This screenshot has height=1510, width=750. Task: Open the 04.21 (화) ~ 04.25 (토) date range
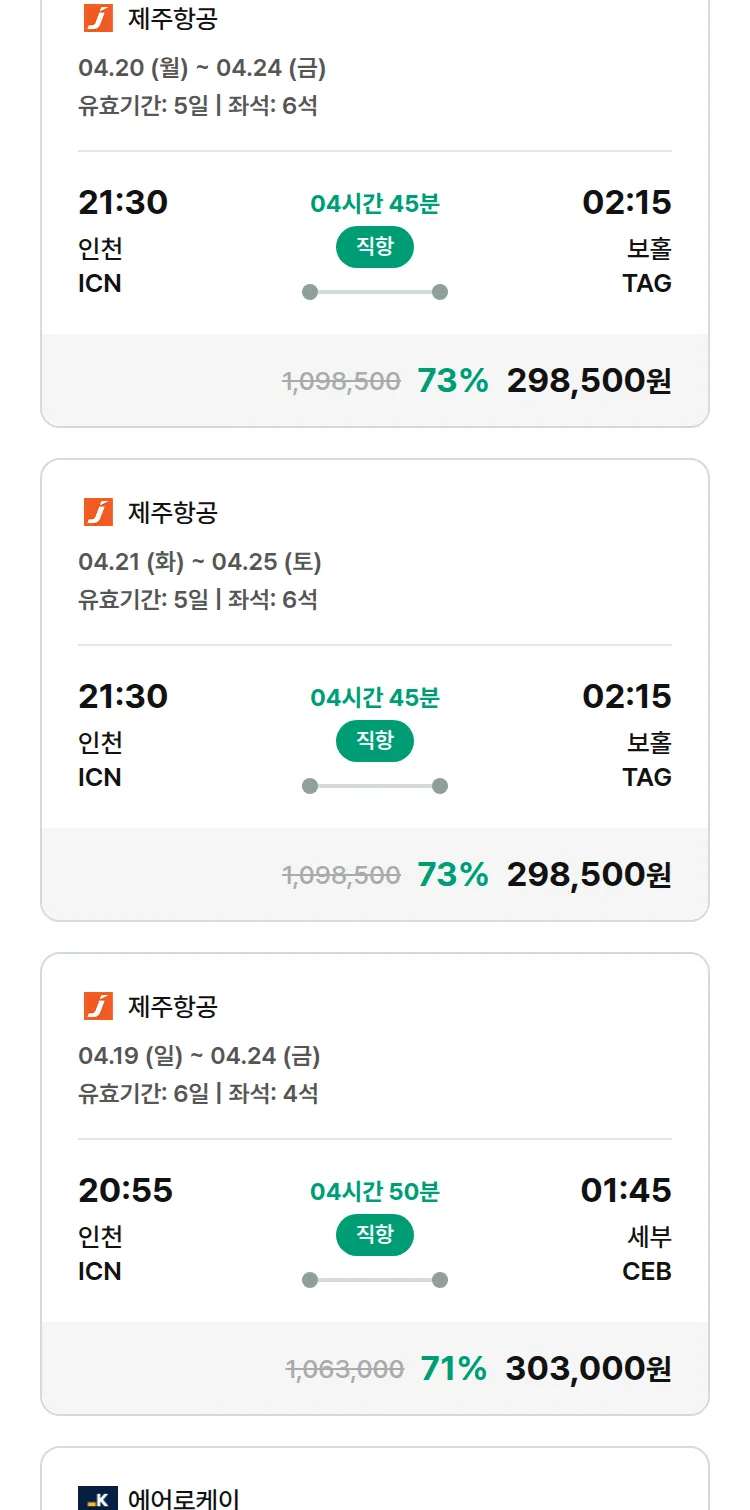pos(200,562)
